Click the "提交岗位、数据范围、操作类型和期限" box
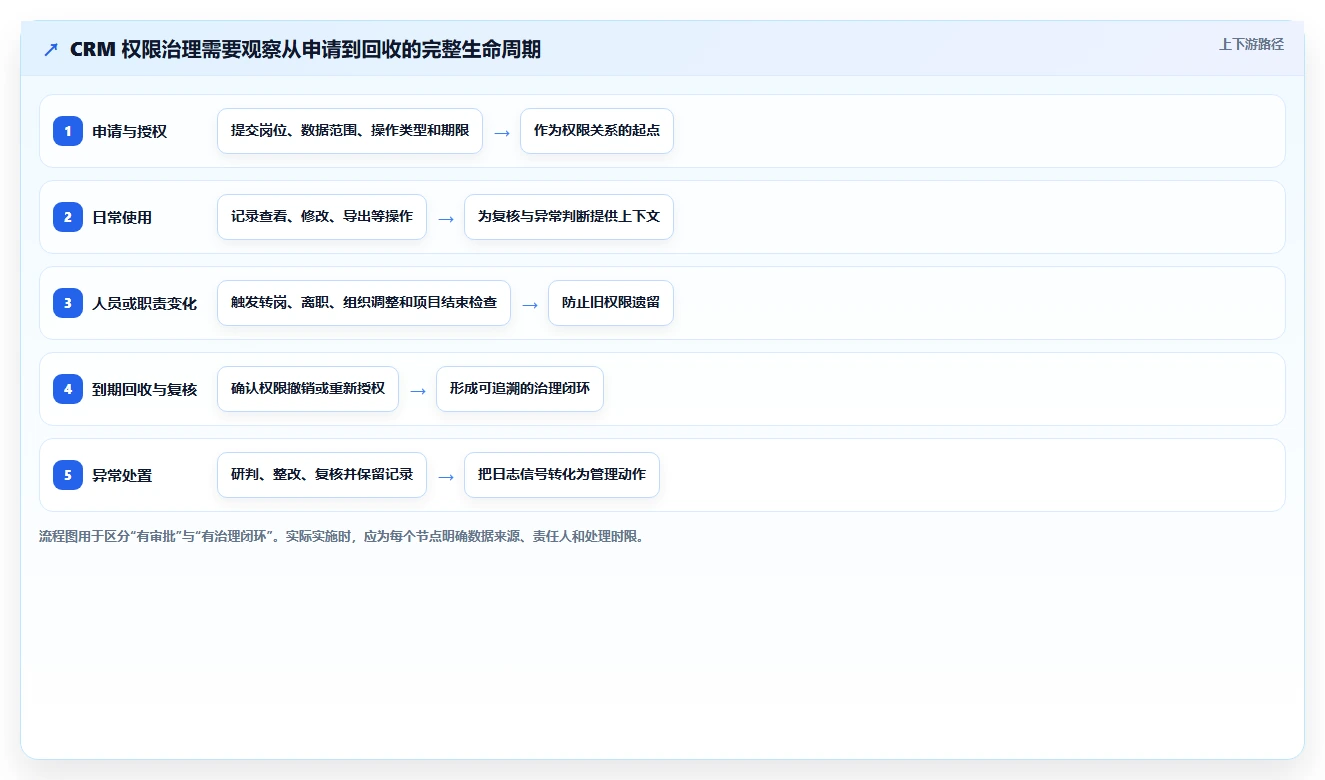1325x780 pixels. point(350,131)
